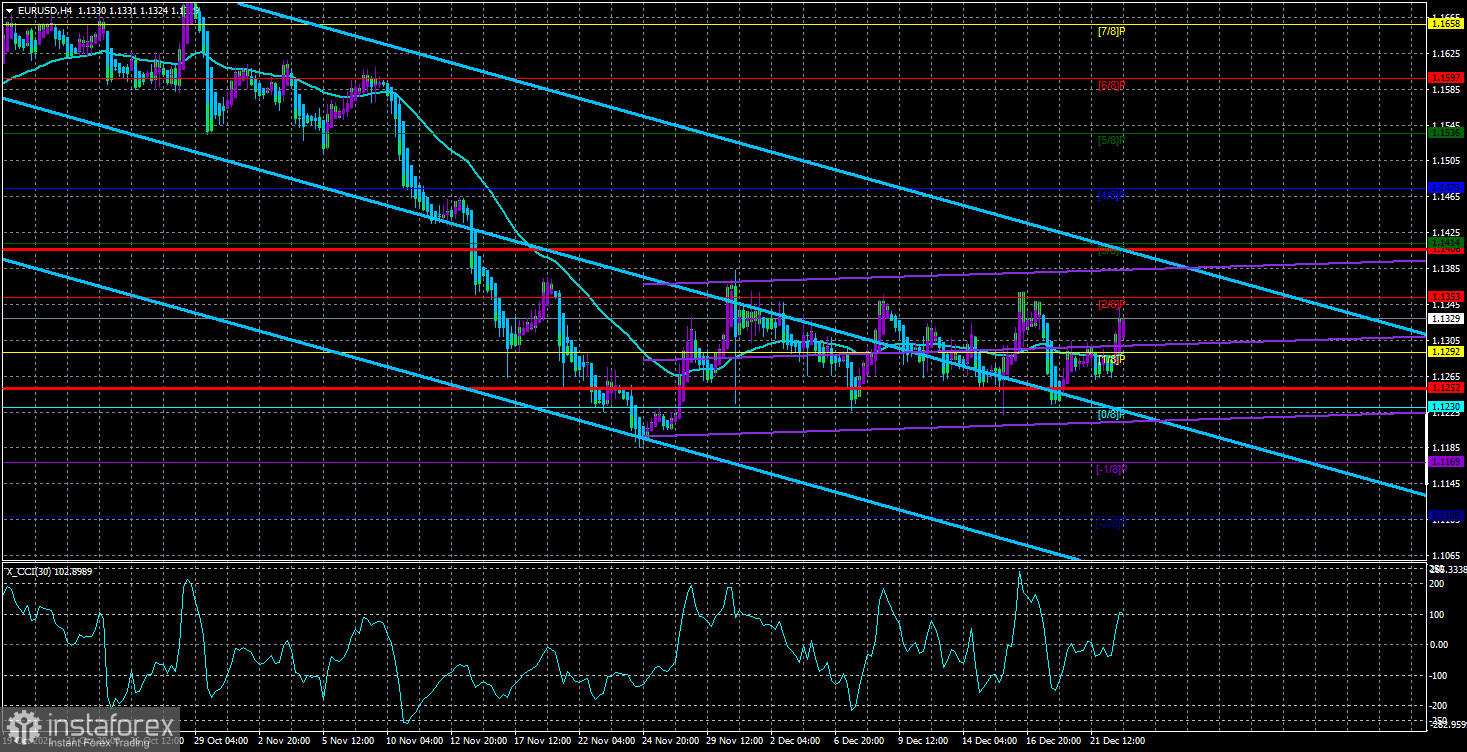This screenshot has height=752, width=1467.
Task: Click the 5 Nov 12:00 time label
Action: [349, 741]
